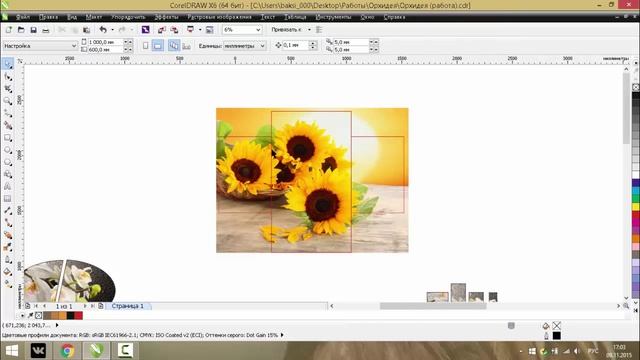Screen dimensions: 640x360
Task: Open the Fill tool flyout
Action: point(7,272)
